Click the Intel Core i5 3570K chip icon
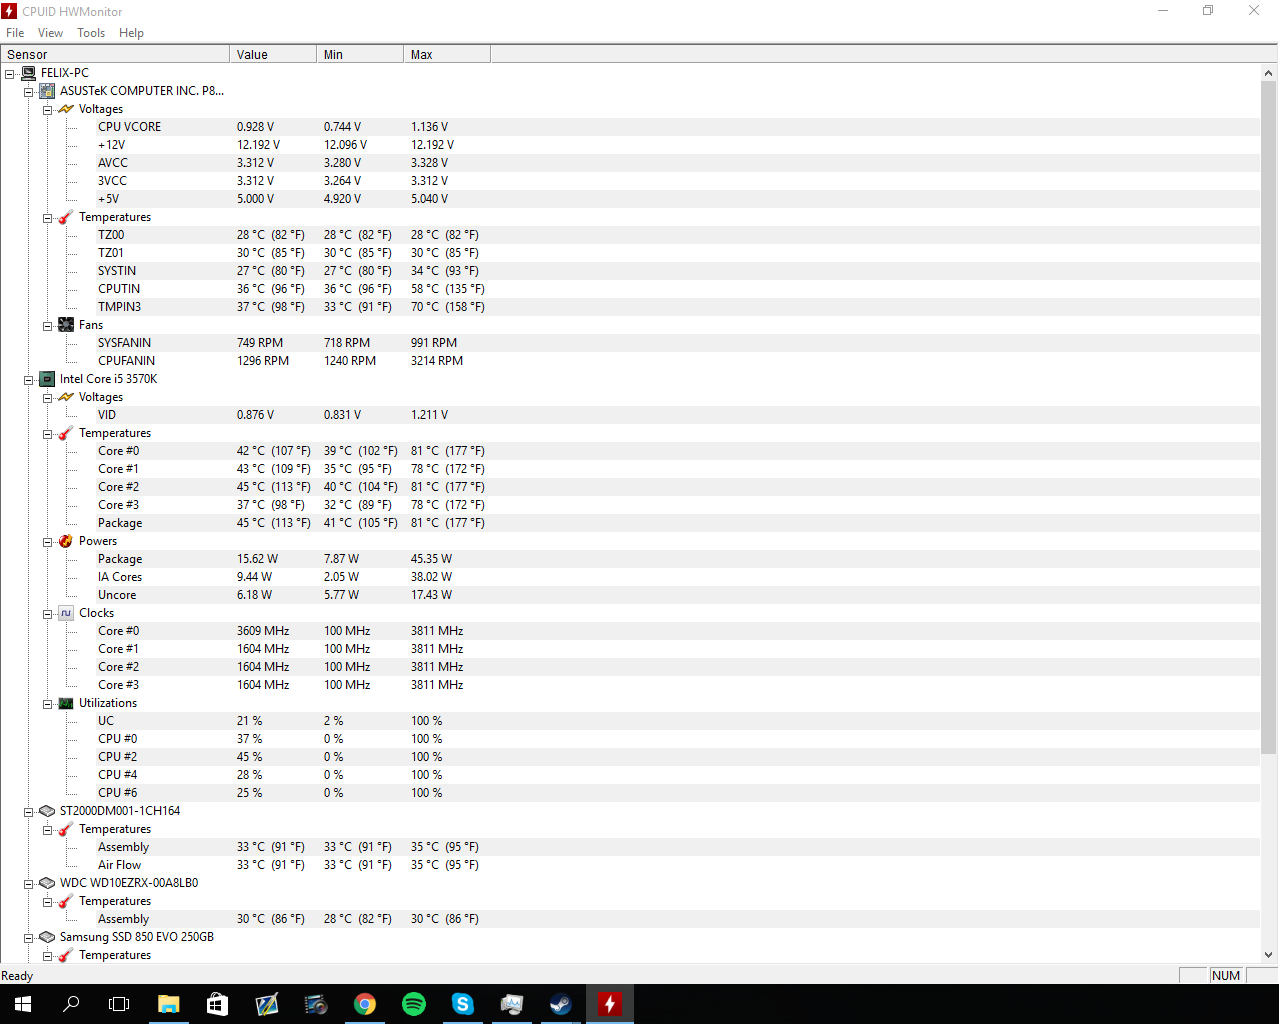 click(47, 379)
